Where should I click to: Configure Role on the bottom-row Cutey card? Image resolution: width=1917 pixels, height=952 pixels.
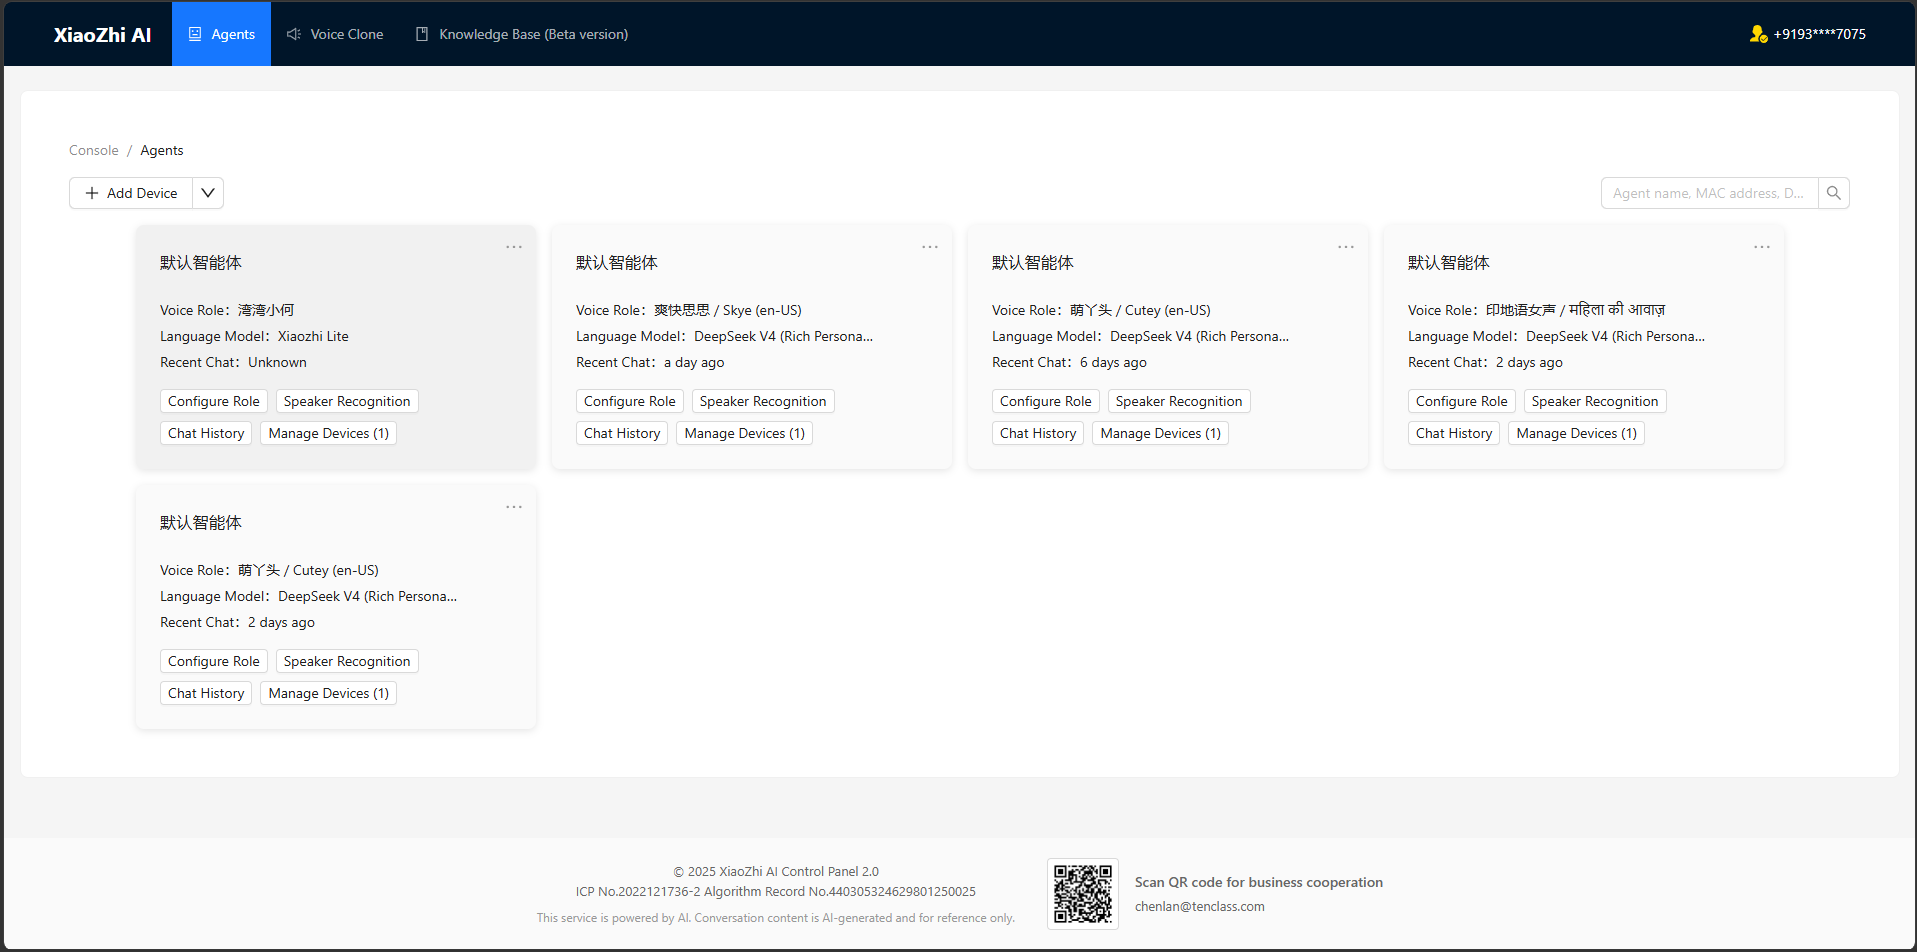tap(214, 661)
